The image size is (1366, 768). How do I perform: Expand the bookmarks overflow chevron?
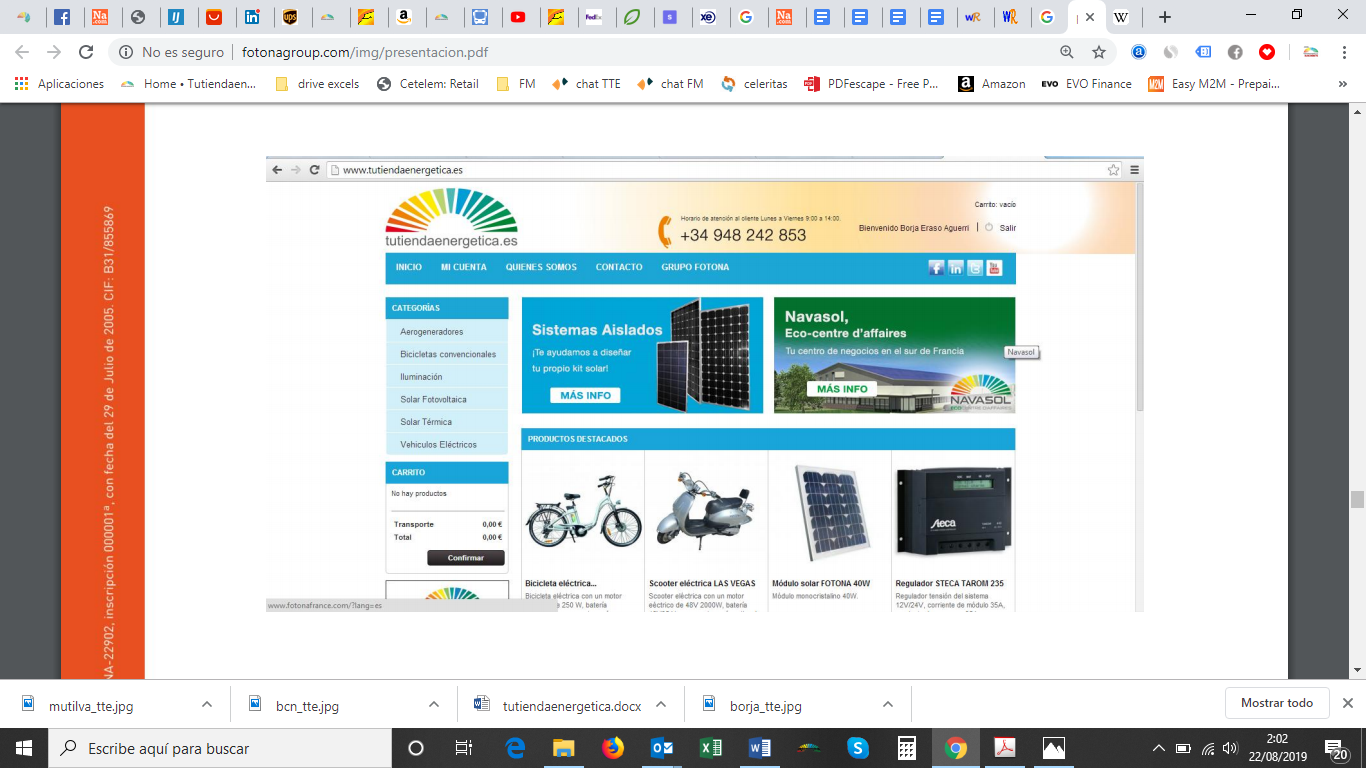tap(1342, 84)
